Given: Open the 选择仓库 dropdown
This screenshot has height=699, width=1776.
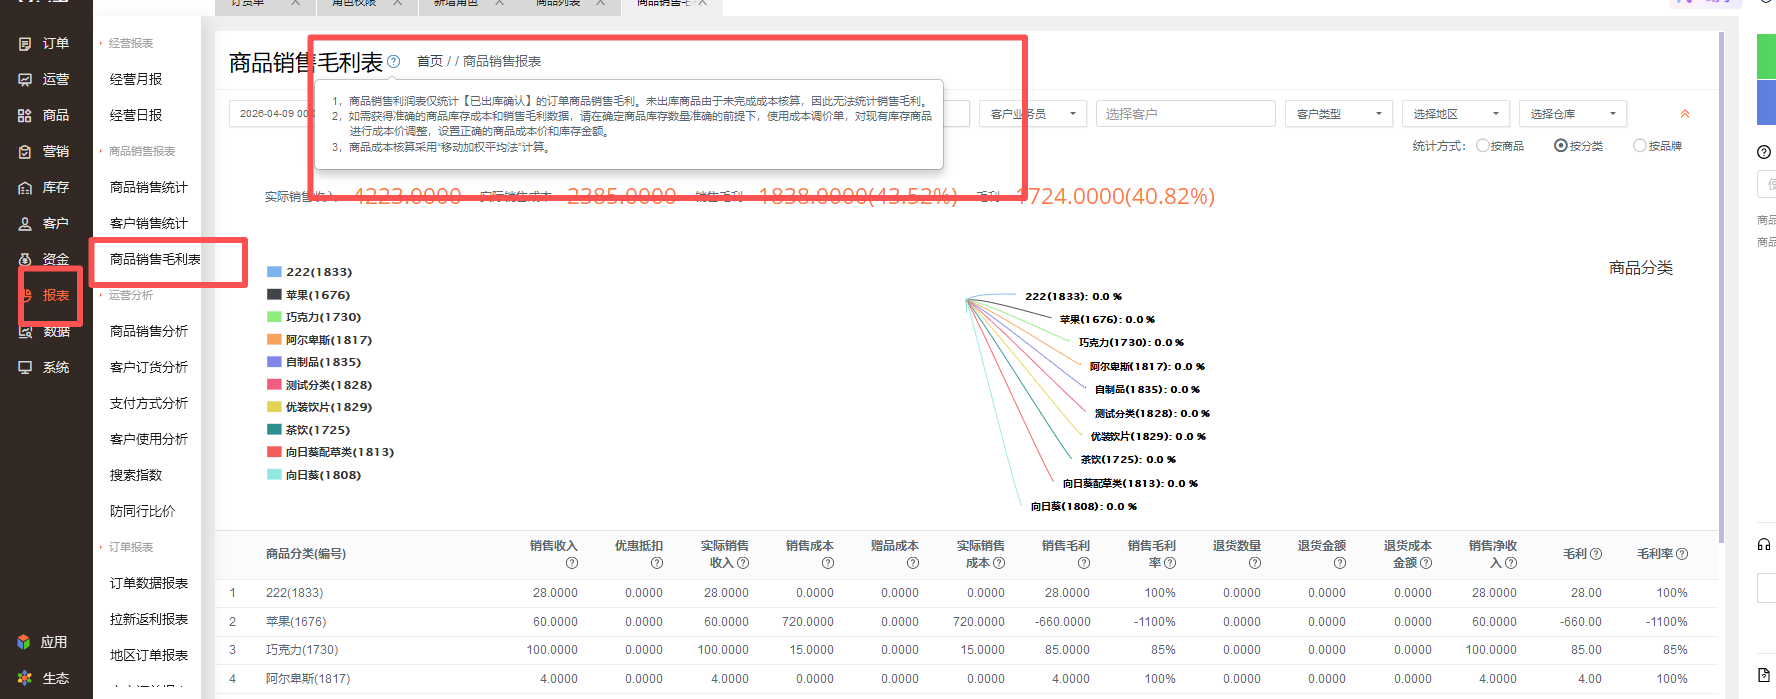Looking at the screenshot, I should pyautogui.click(x=1573, y=114).
